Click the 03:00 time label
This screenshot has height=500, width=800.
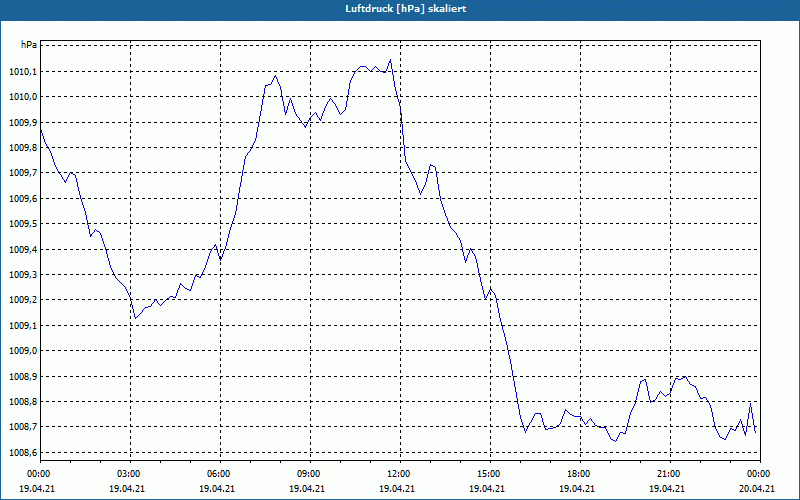point(127,474)
